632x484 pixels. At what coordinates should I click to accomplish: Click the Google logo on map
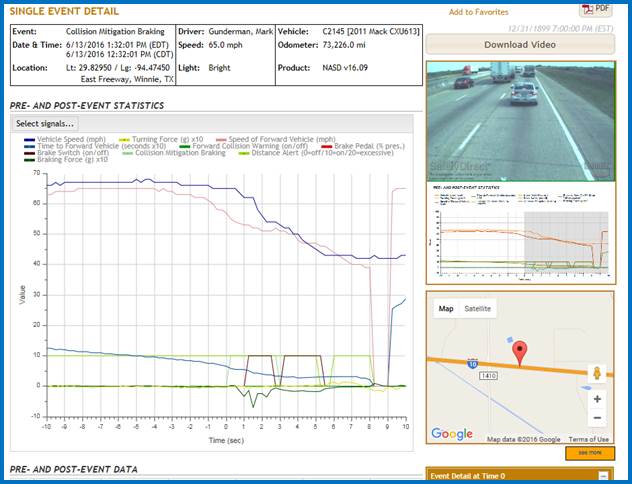[x=451, y=433]
